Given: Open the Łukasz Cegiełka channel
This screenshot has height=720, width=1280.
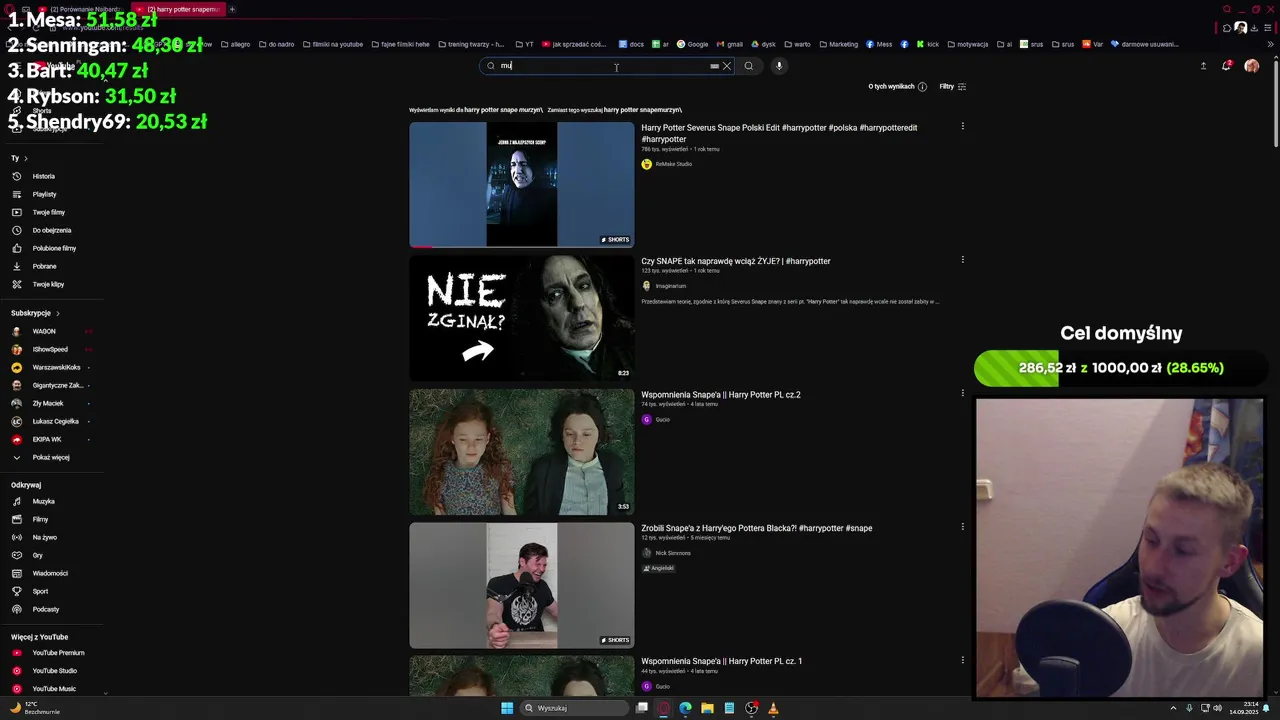Looking at the screenshot, I should [55, 421].
